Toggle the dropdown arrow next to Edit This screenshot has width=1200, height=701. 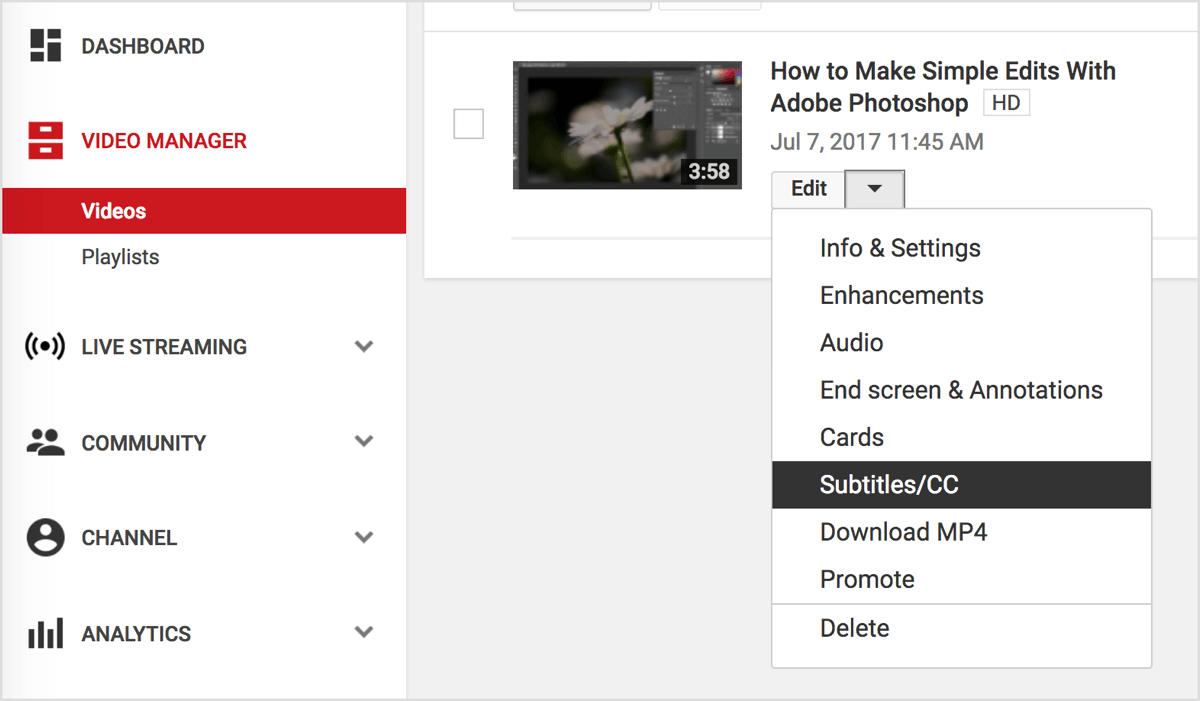click(875, 189)
